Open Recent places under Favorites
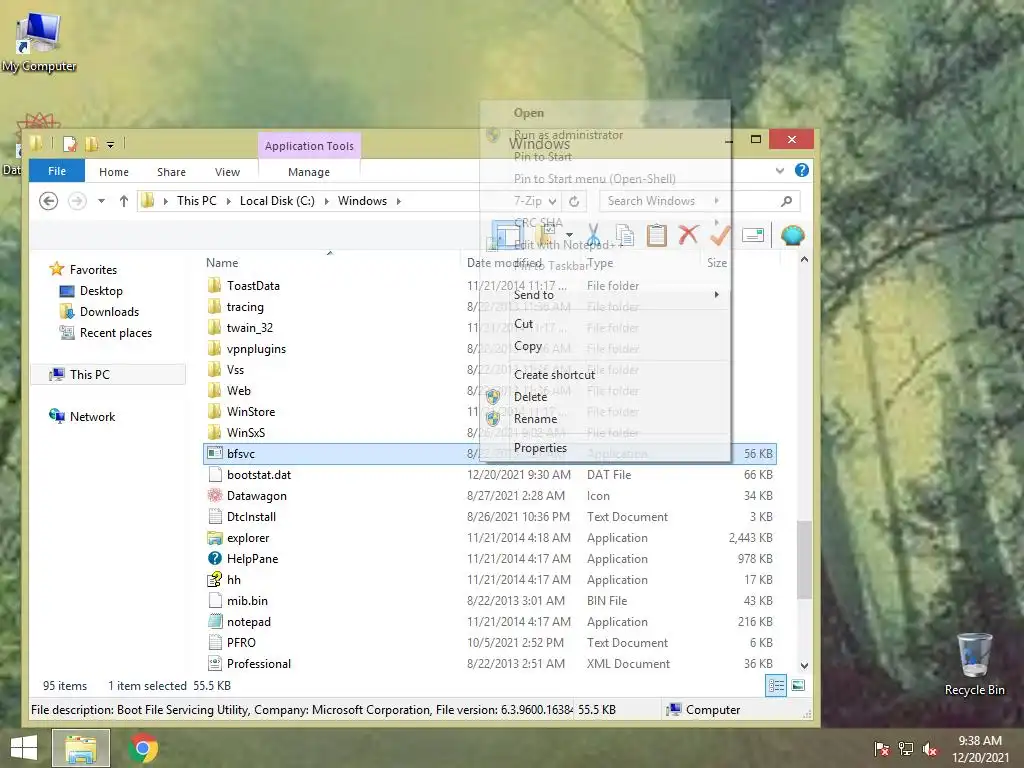Screen dimensions: 1024x768 pos(116,332)
